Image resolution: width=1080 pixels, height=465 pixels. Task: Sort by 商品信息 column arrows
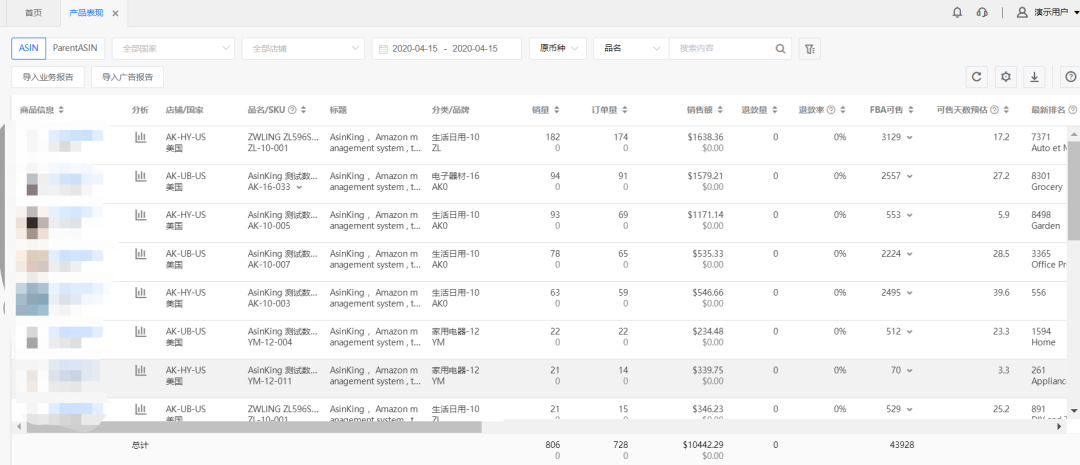[x=61, y=110]
